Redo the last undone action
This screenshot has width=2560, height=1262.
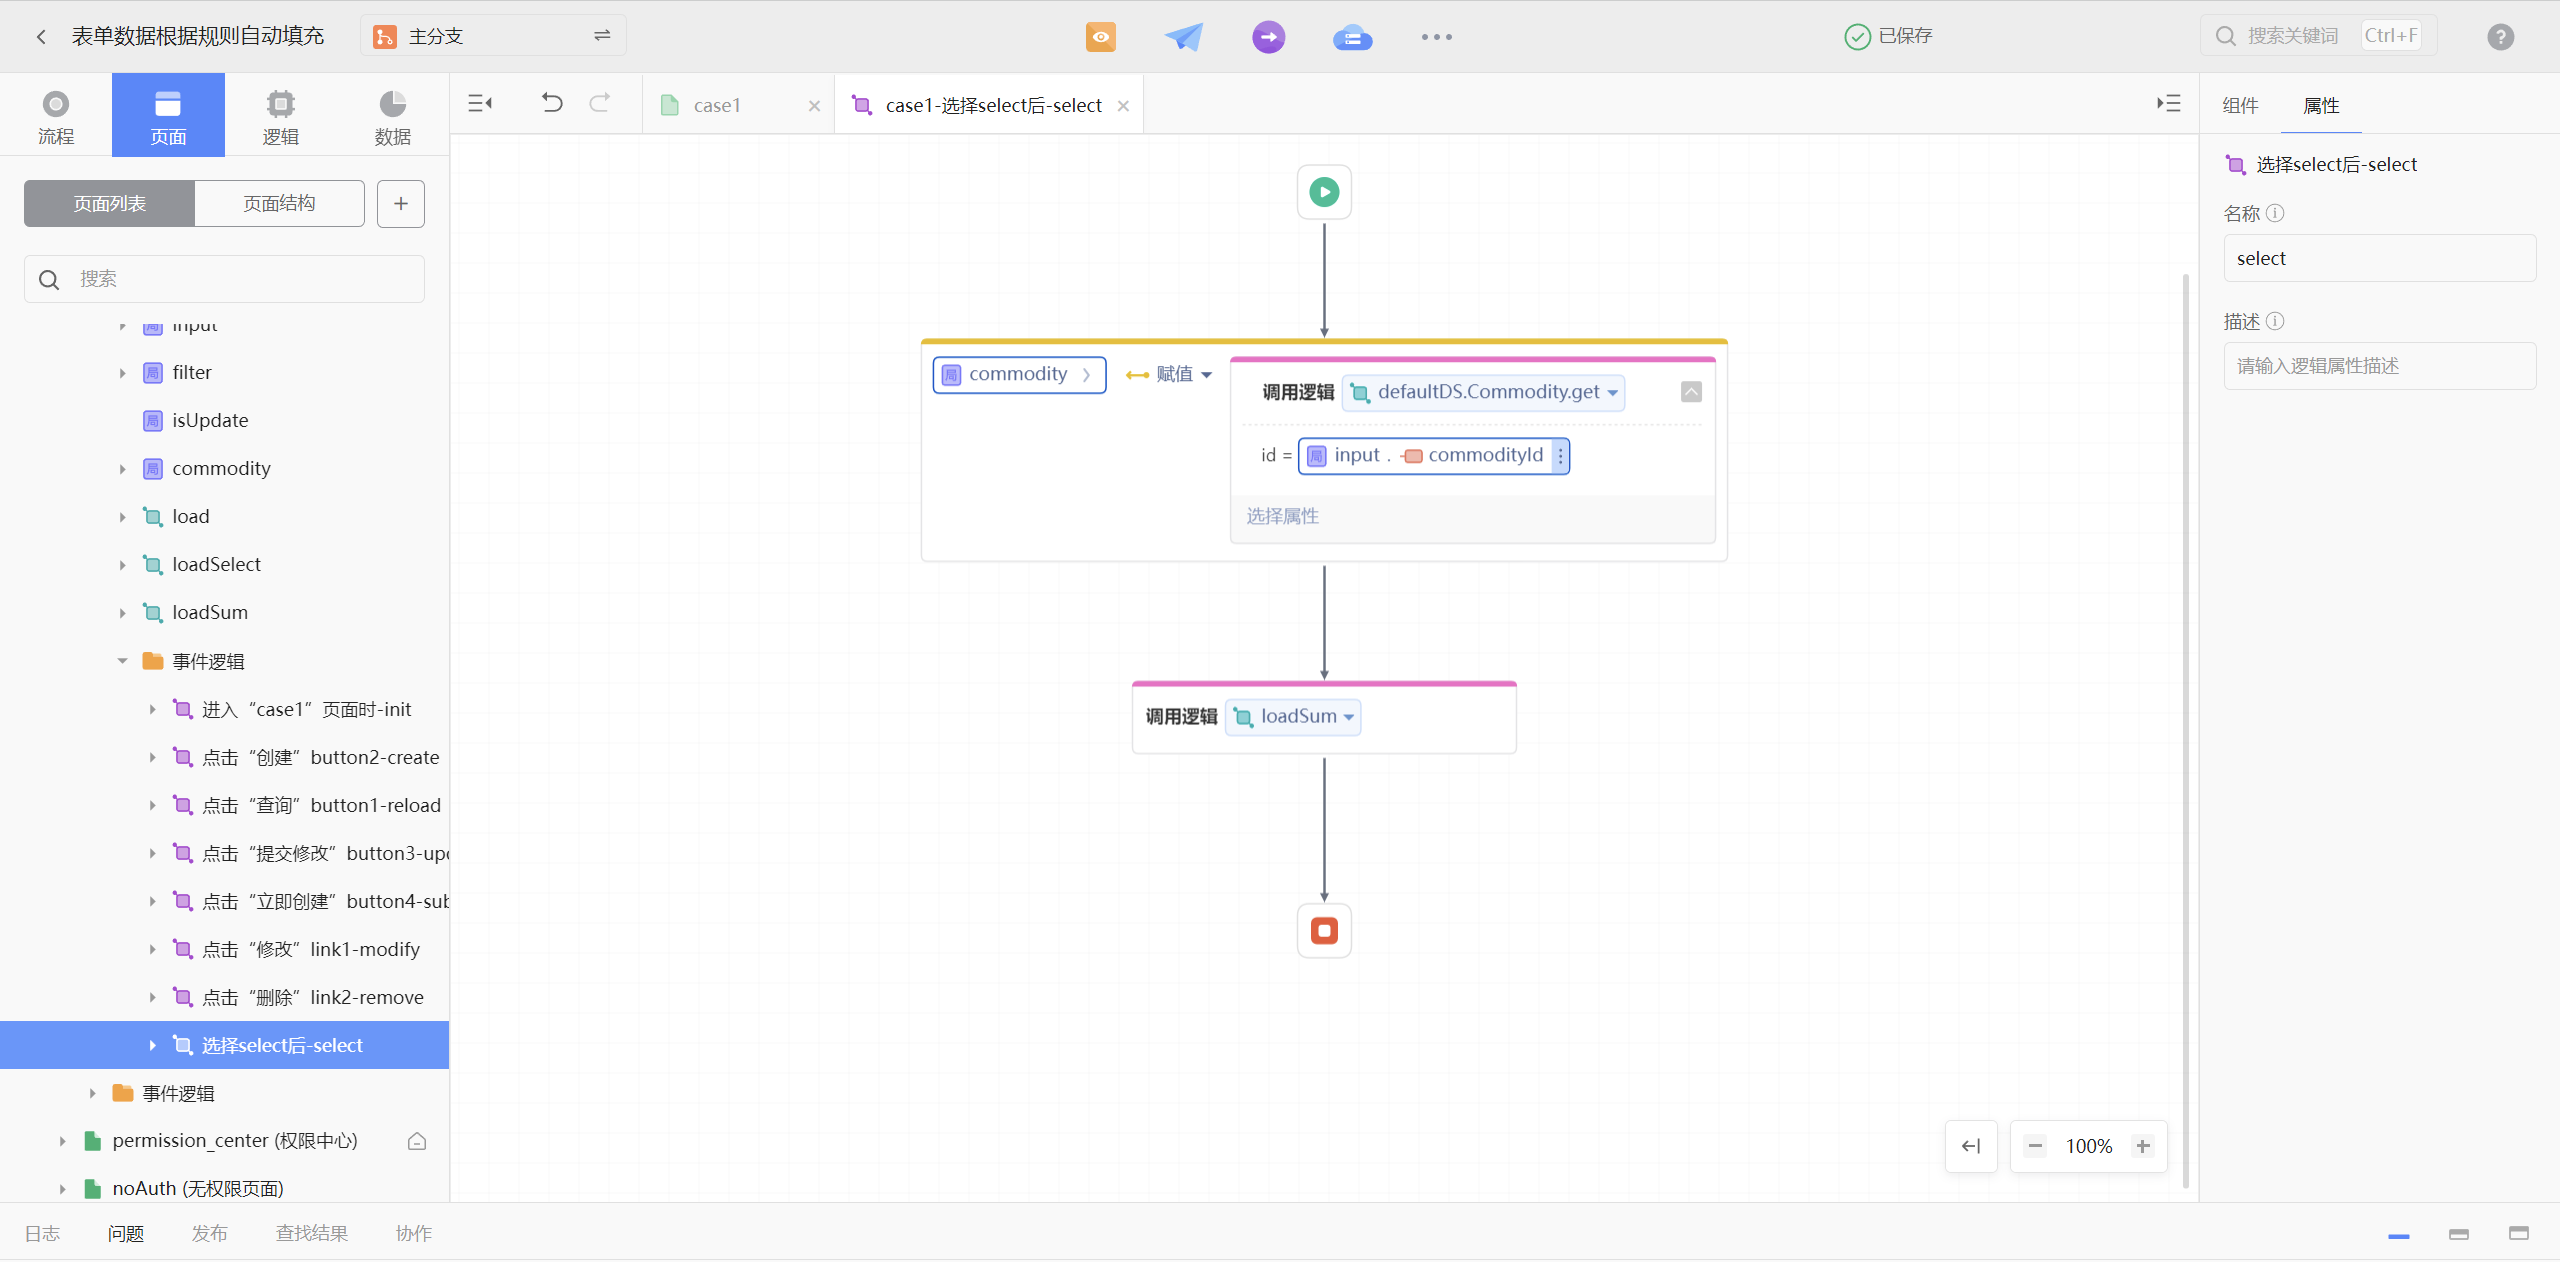click(600, 103)
